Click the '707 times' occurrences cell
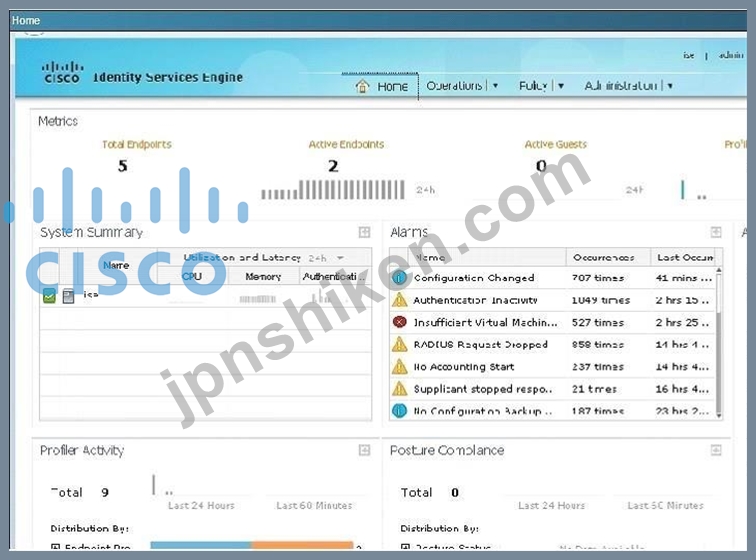 coord(598,278)
